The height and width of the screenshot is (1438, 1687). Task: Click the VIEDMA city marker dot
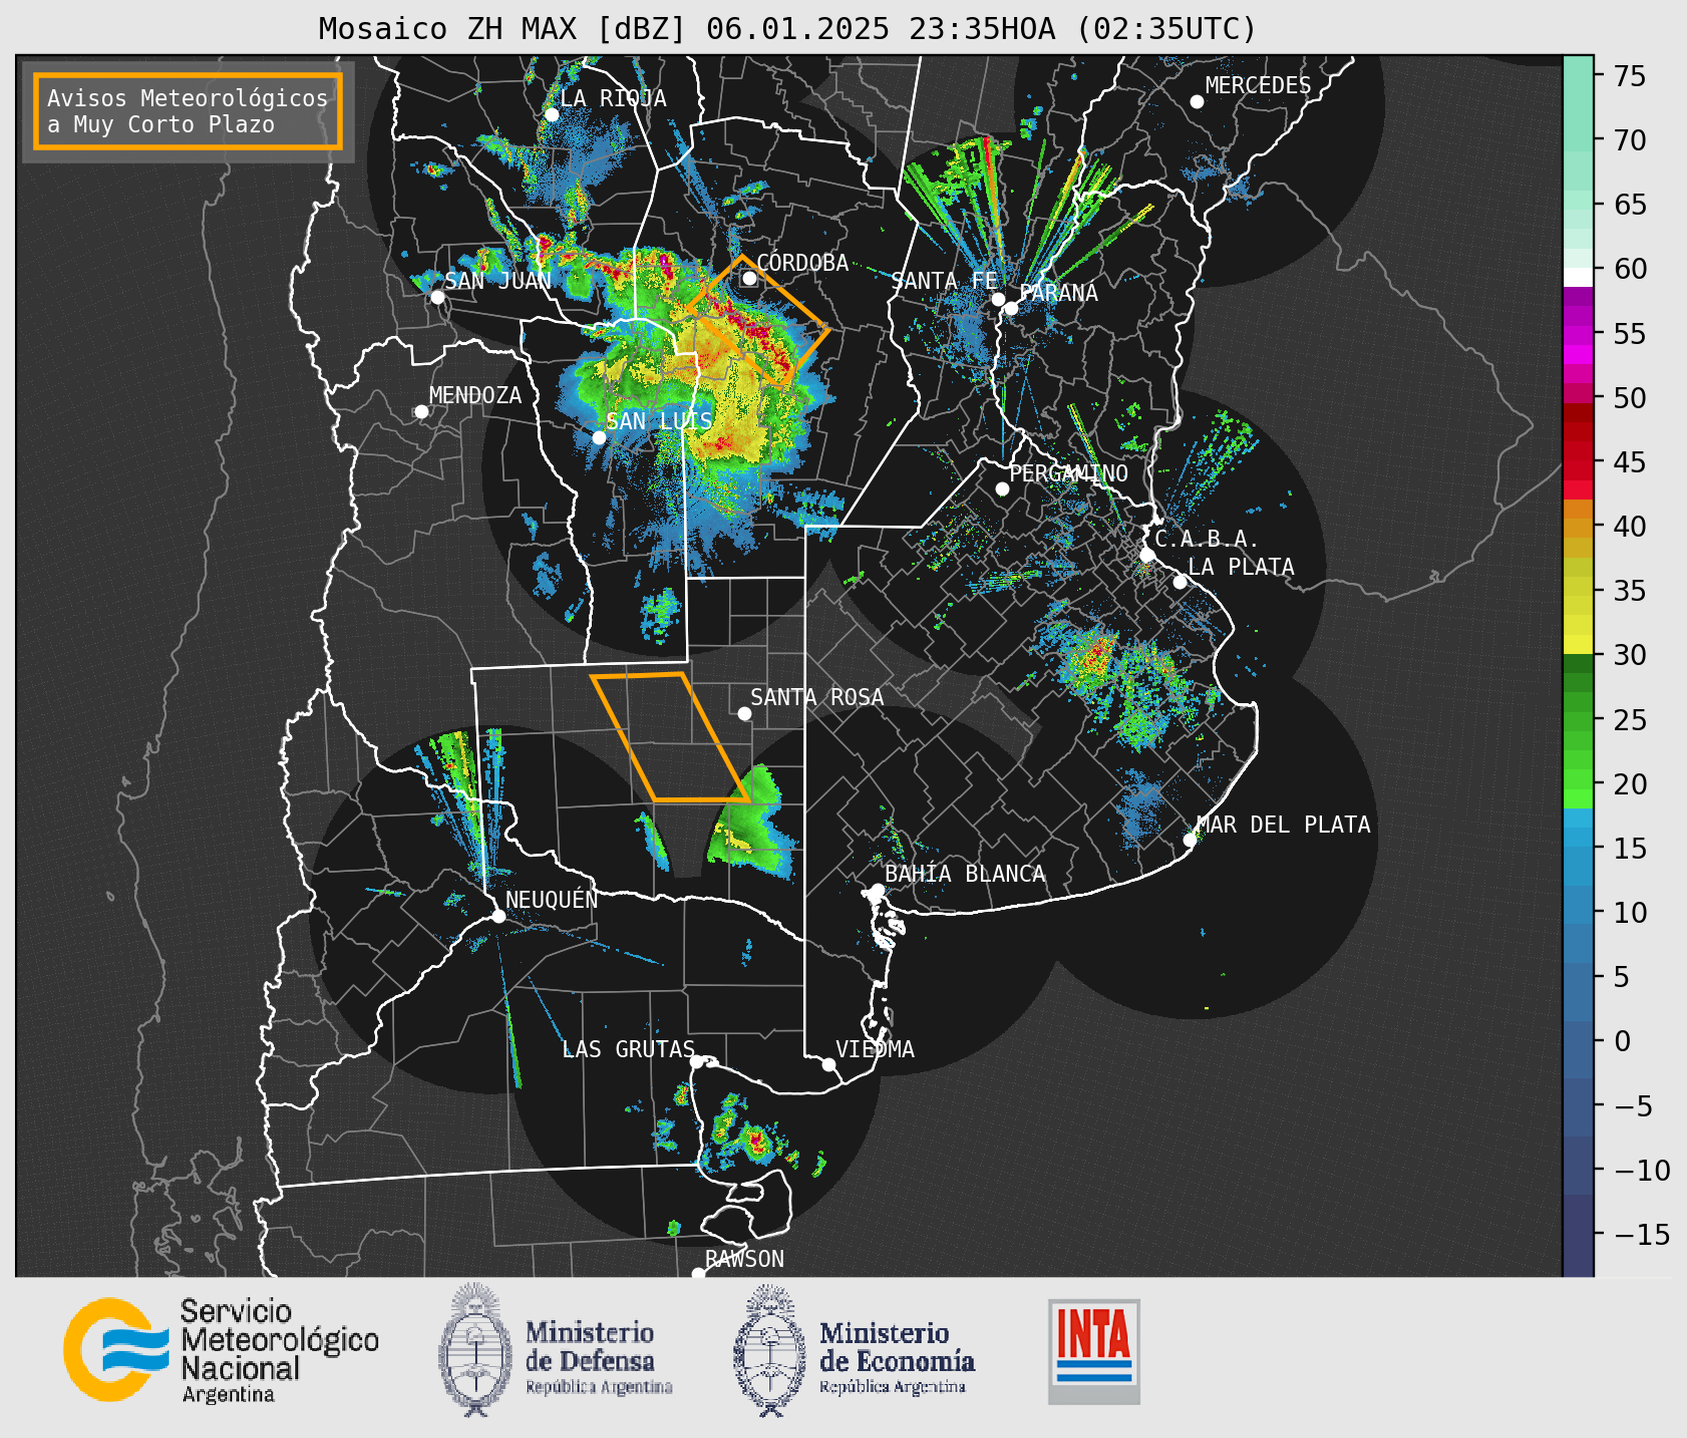tap(829, 1064)
